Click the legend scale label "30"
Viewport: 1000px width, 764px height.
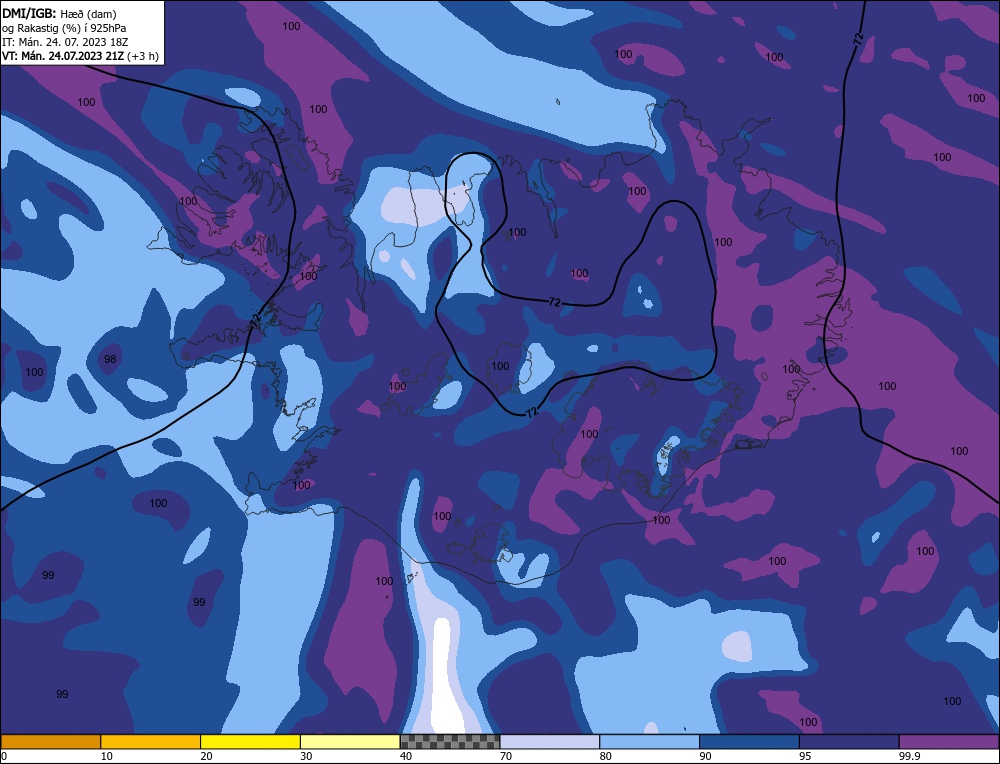[x=306, y=756]
